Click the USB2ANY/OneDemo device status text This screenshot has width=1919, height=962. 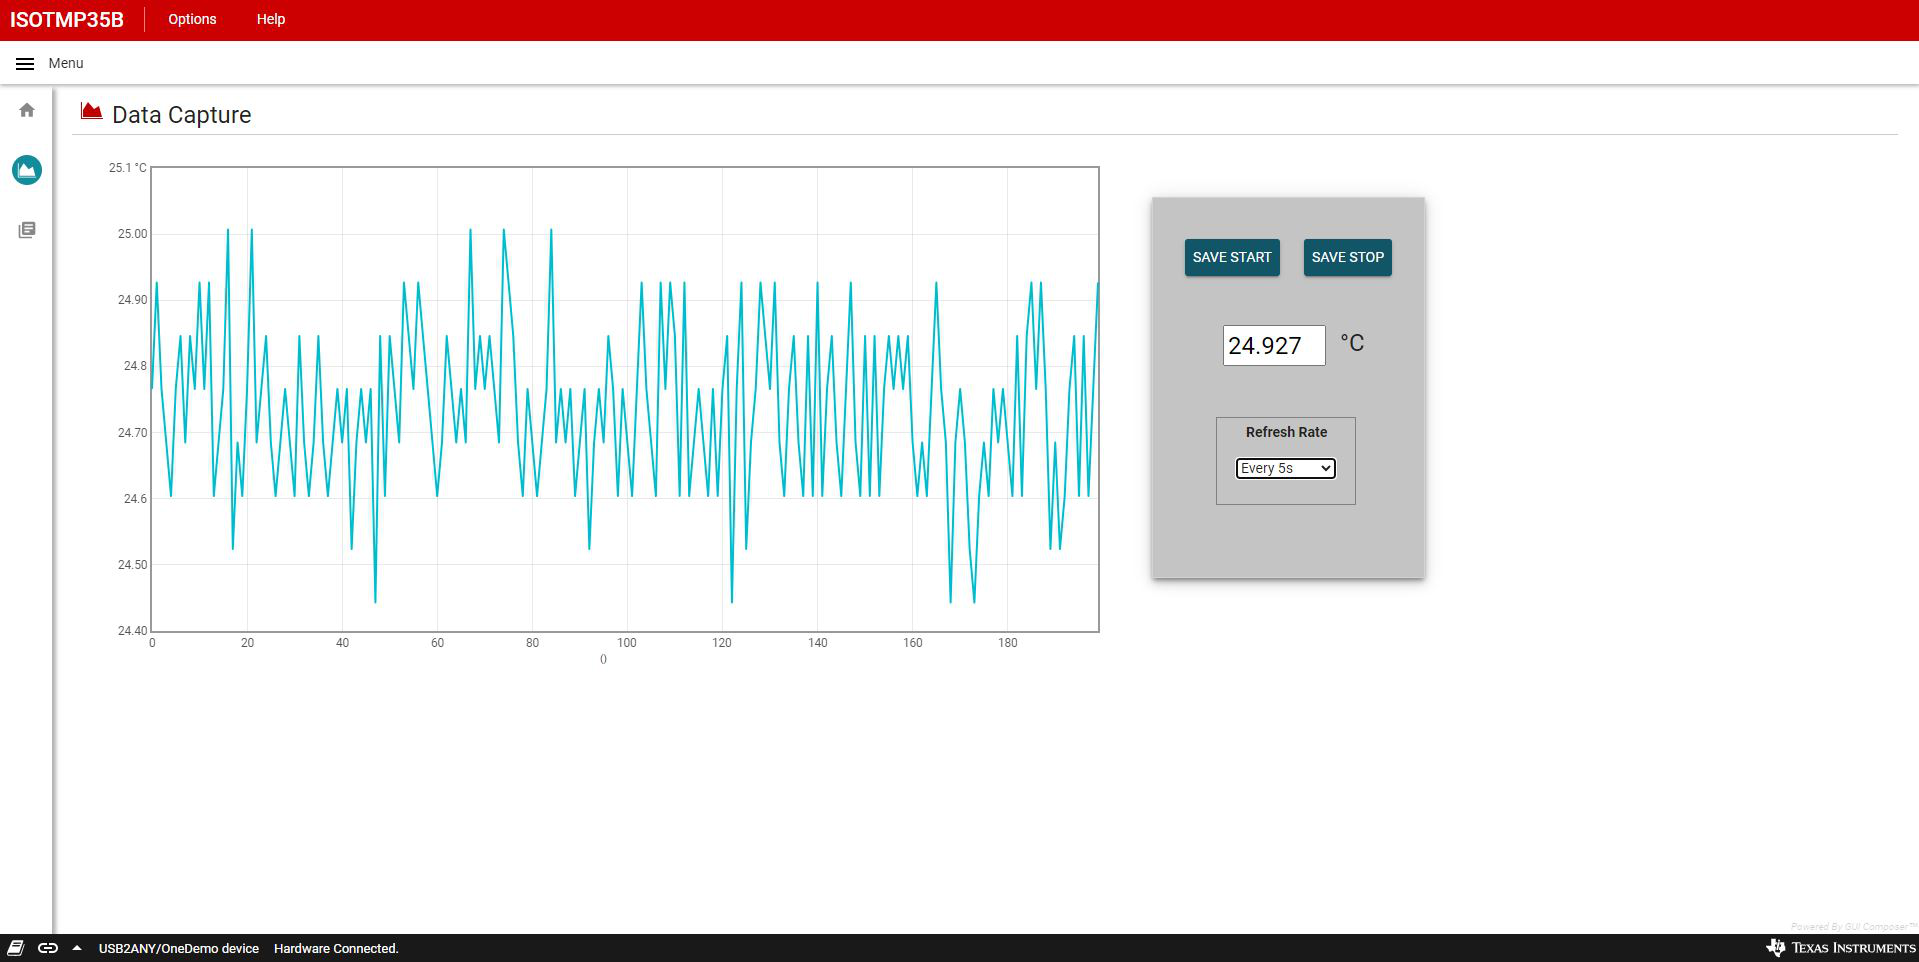[178, 948]
